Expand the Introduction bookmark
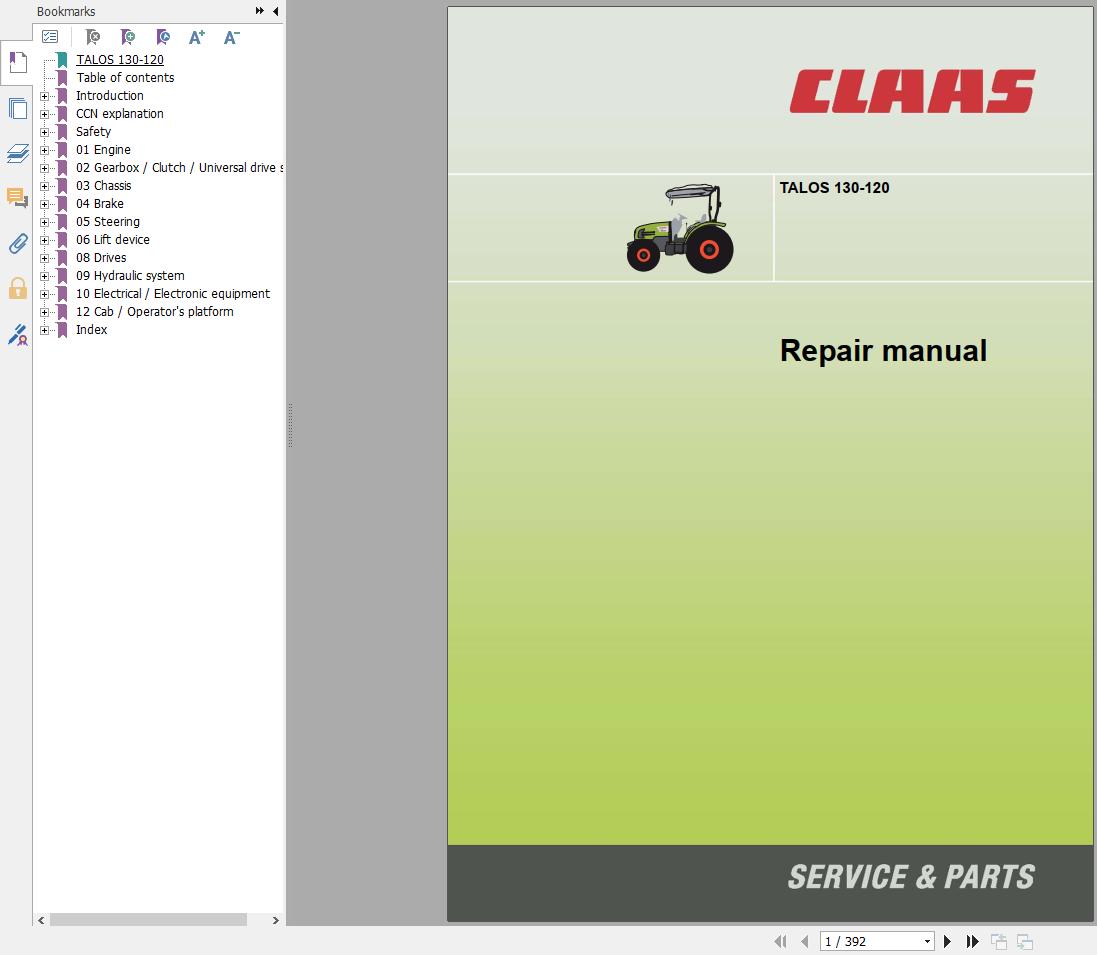The image size is (1097, 955). (x=44, y=96)
